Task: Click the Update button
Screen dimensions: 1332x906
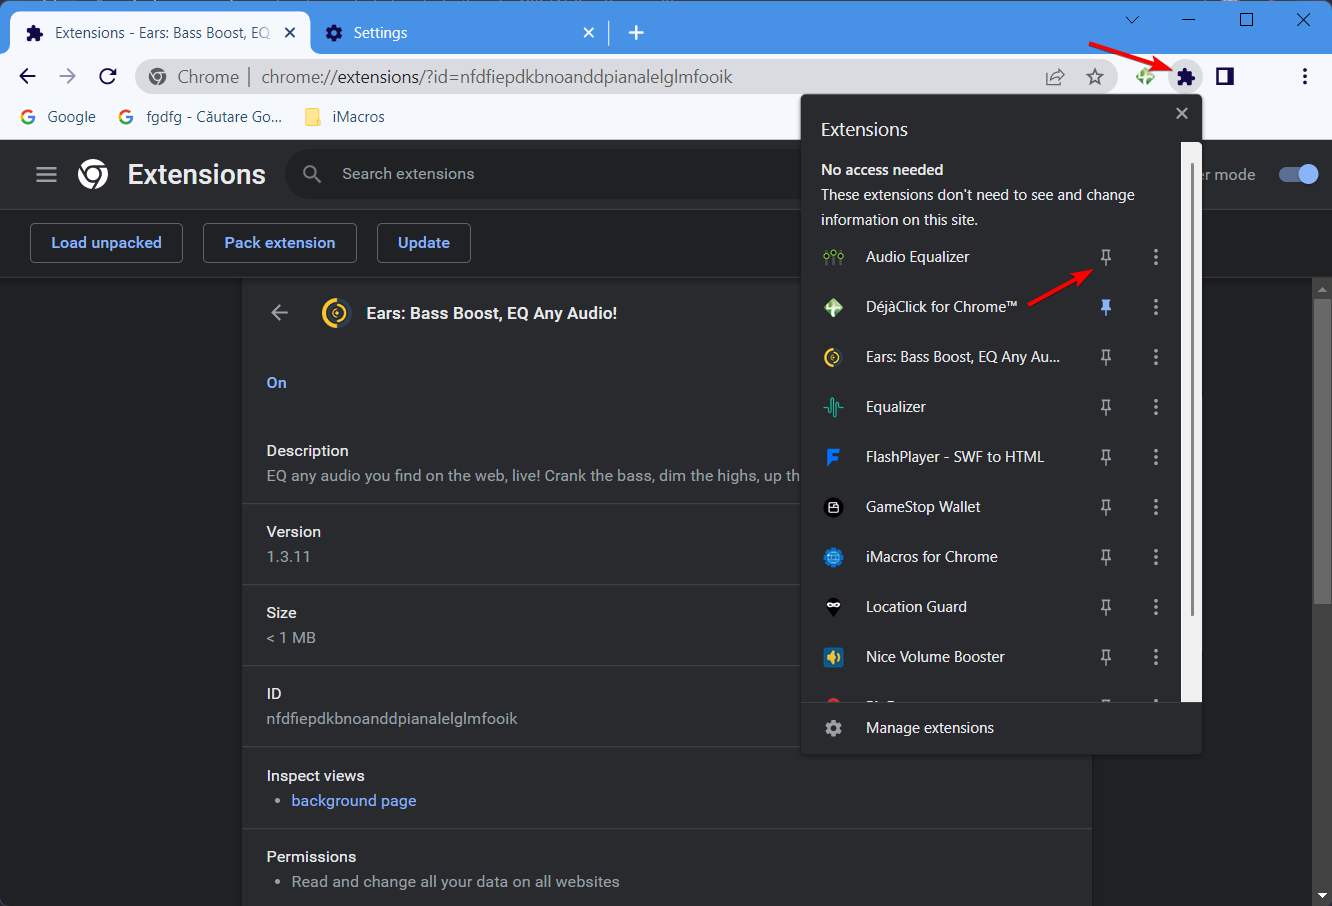Action: pos(424,243)
